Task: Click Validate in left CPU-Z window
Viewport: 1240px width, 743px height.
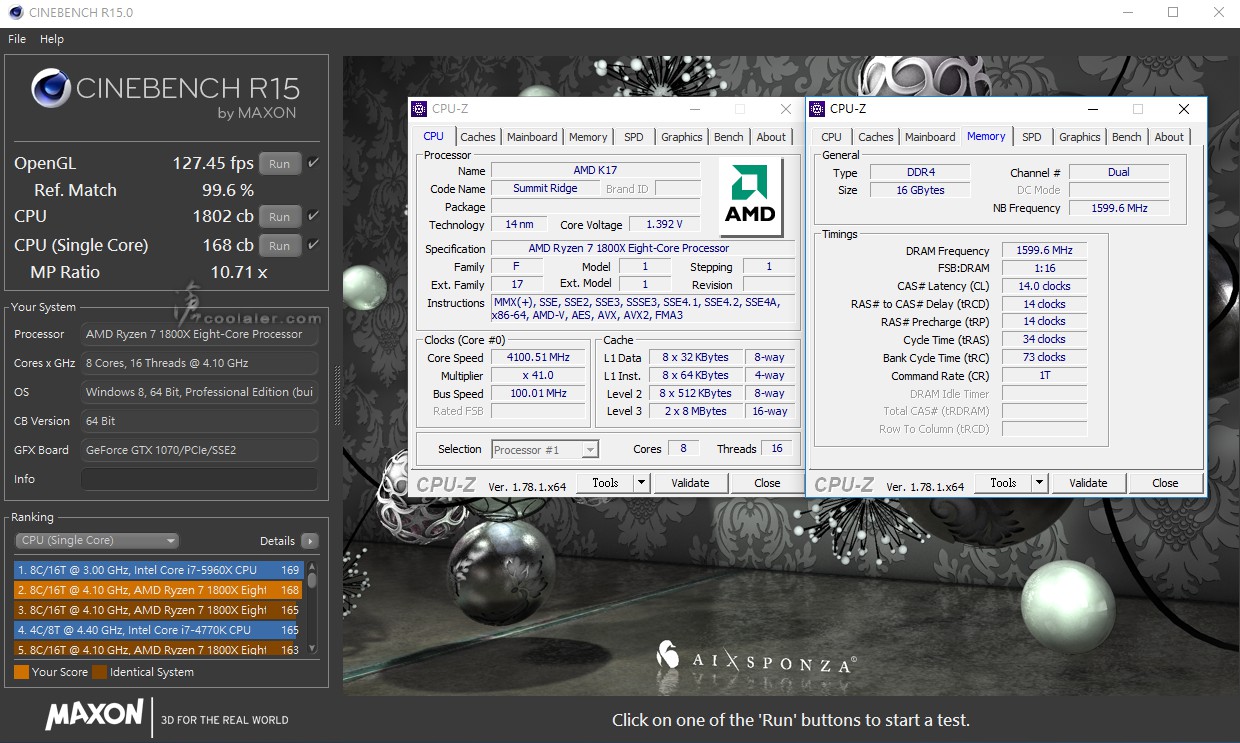Action: click(690, 483)
